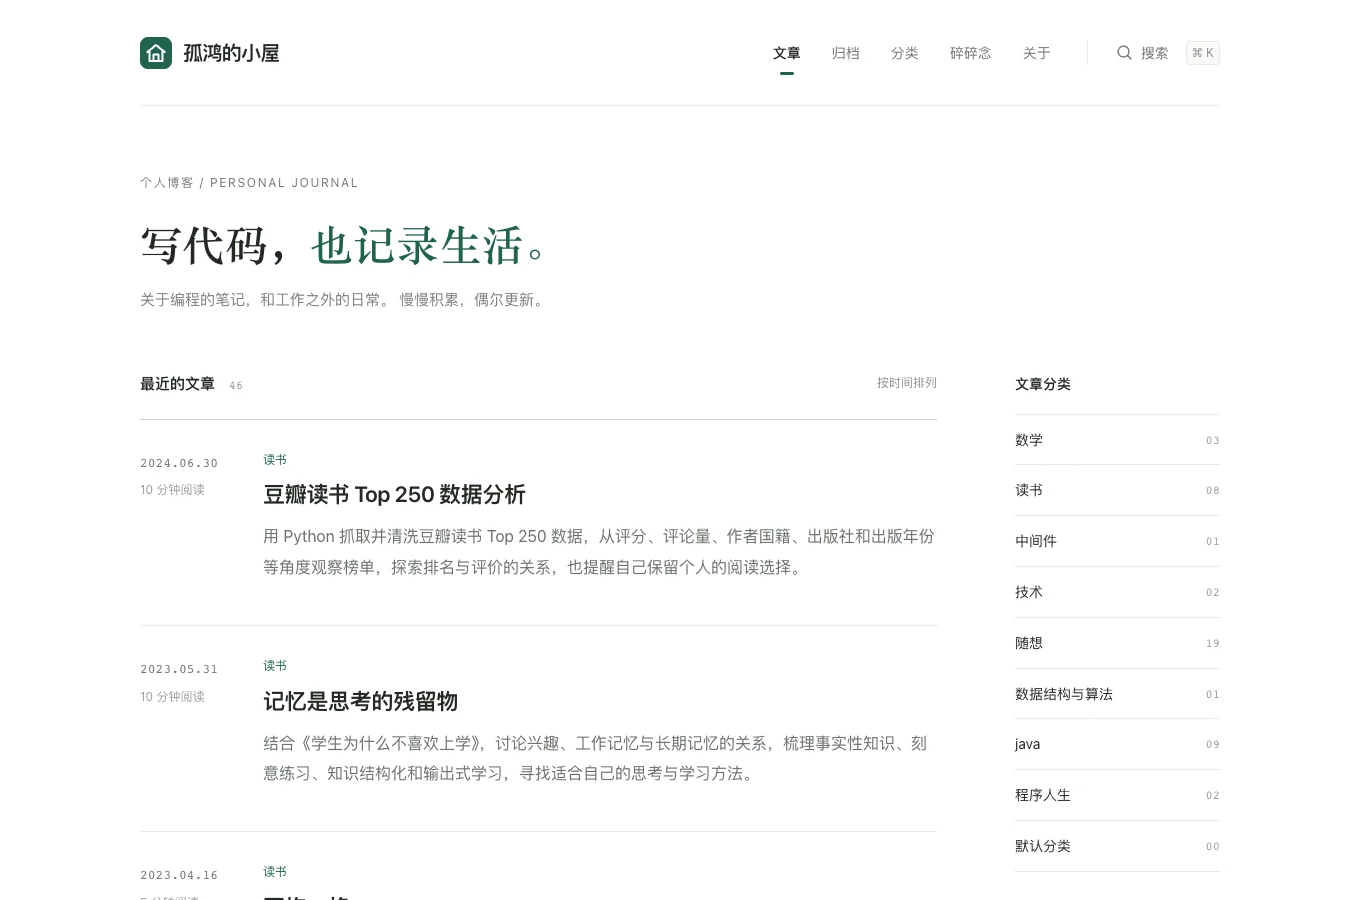Click the 关于编程的笔记 subtitle line
The image size is (1360, 900).
tap(344, 300)
